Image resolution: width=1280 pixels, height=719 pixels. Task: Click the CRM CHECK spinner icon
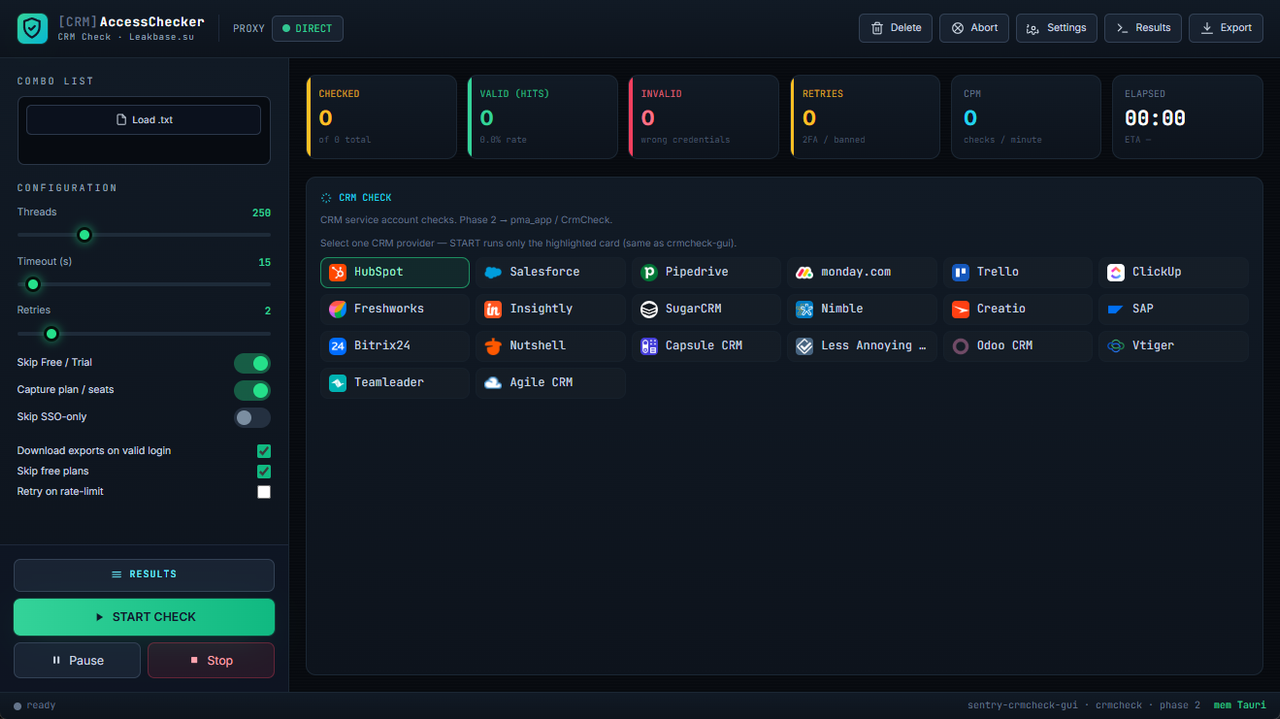coord(326,198)
